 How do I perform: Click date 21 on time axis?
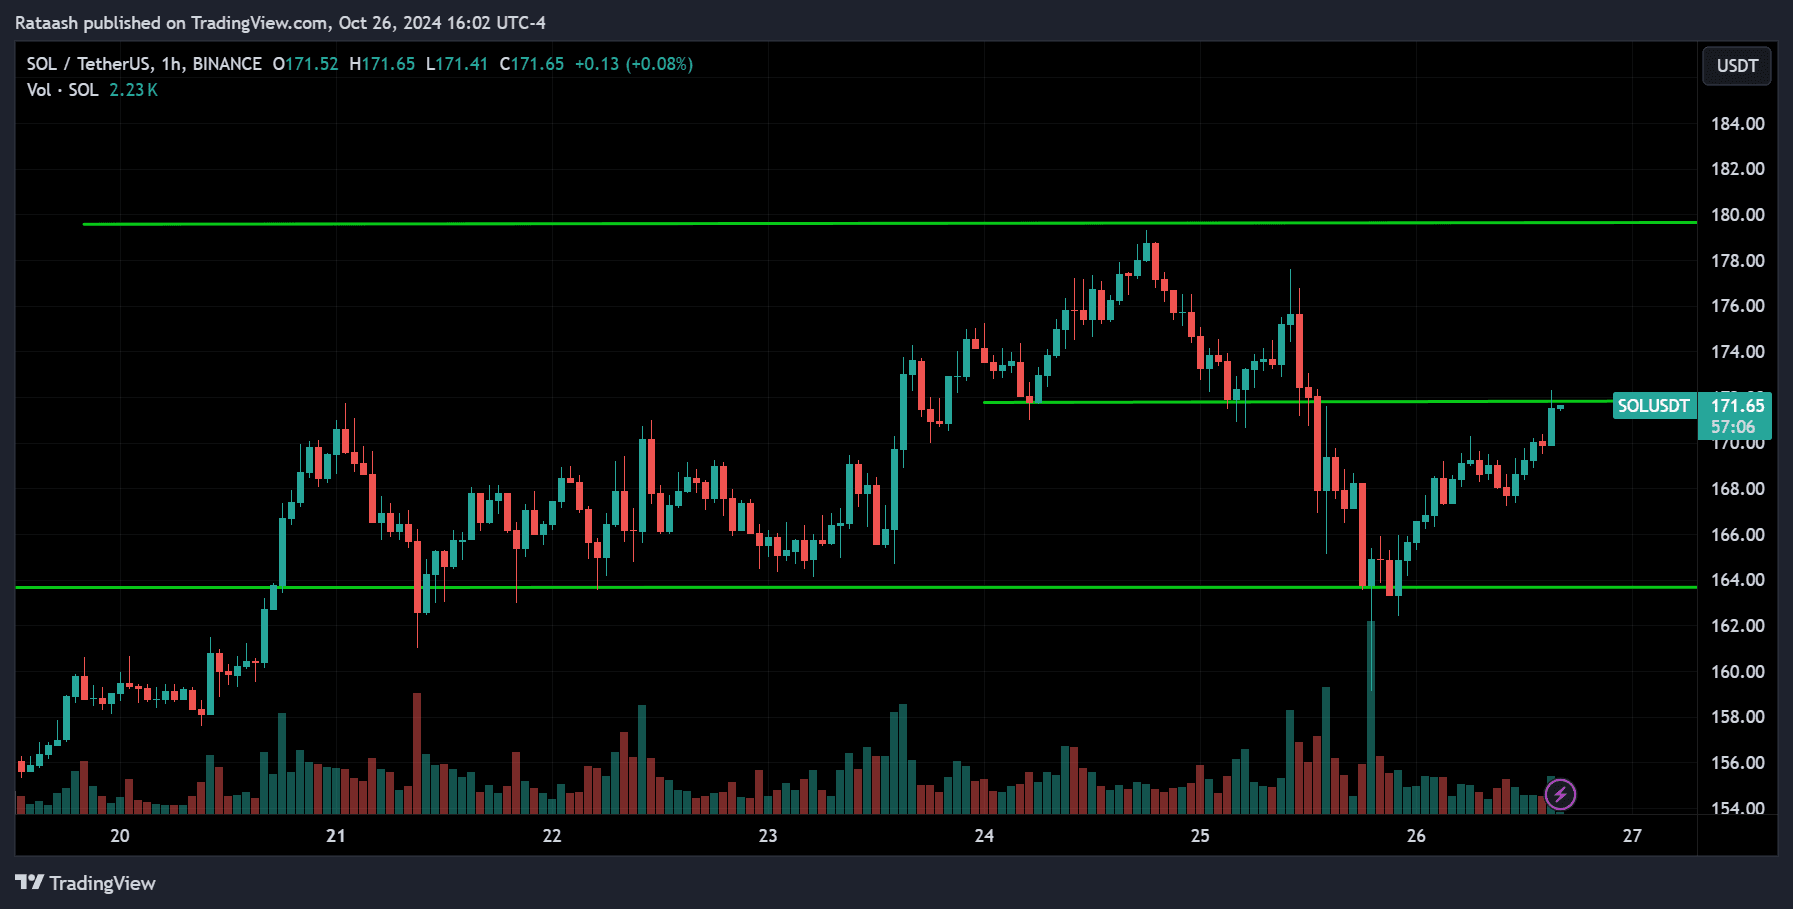(336, 836)
